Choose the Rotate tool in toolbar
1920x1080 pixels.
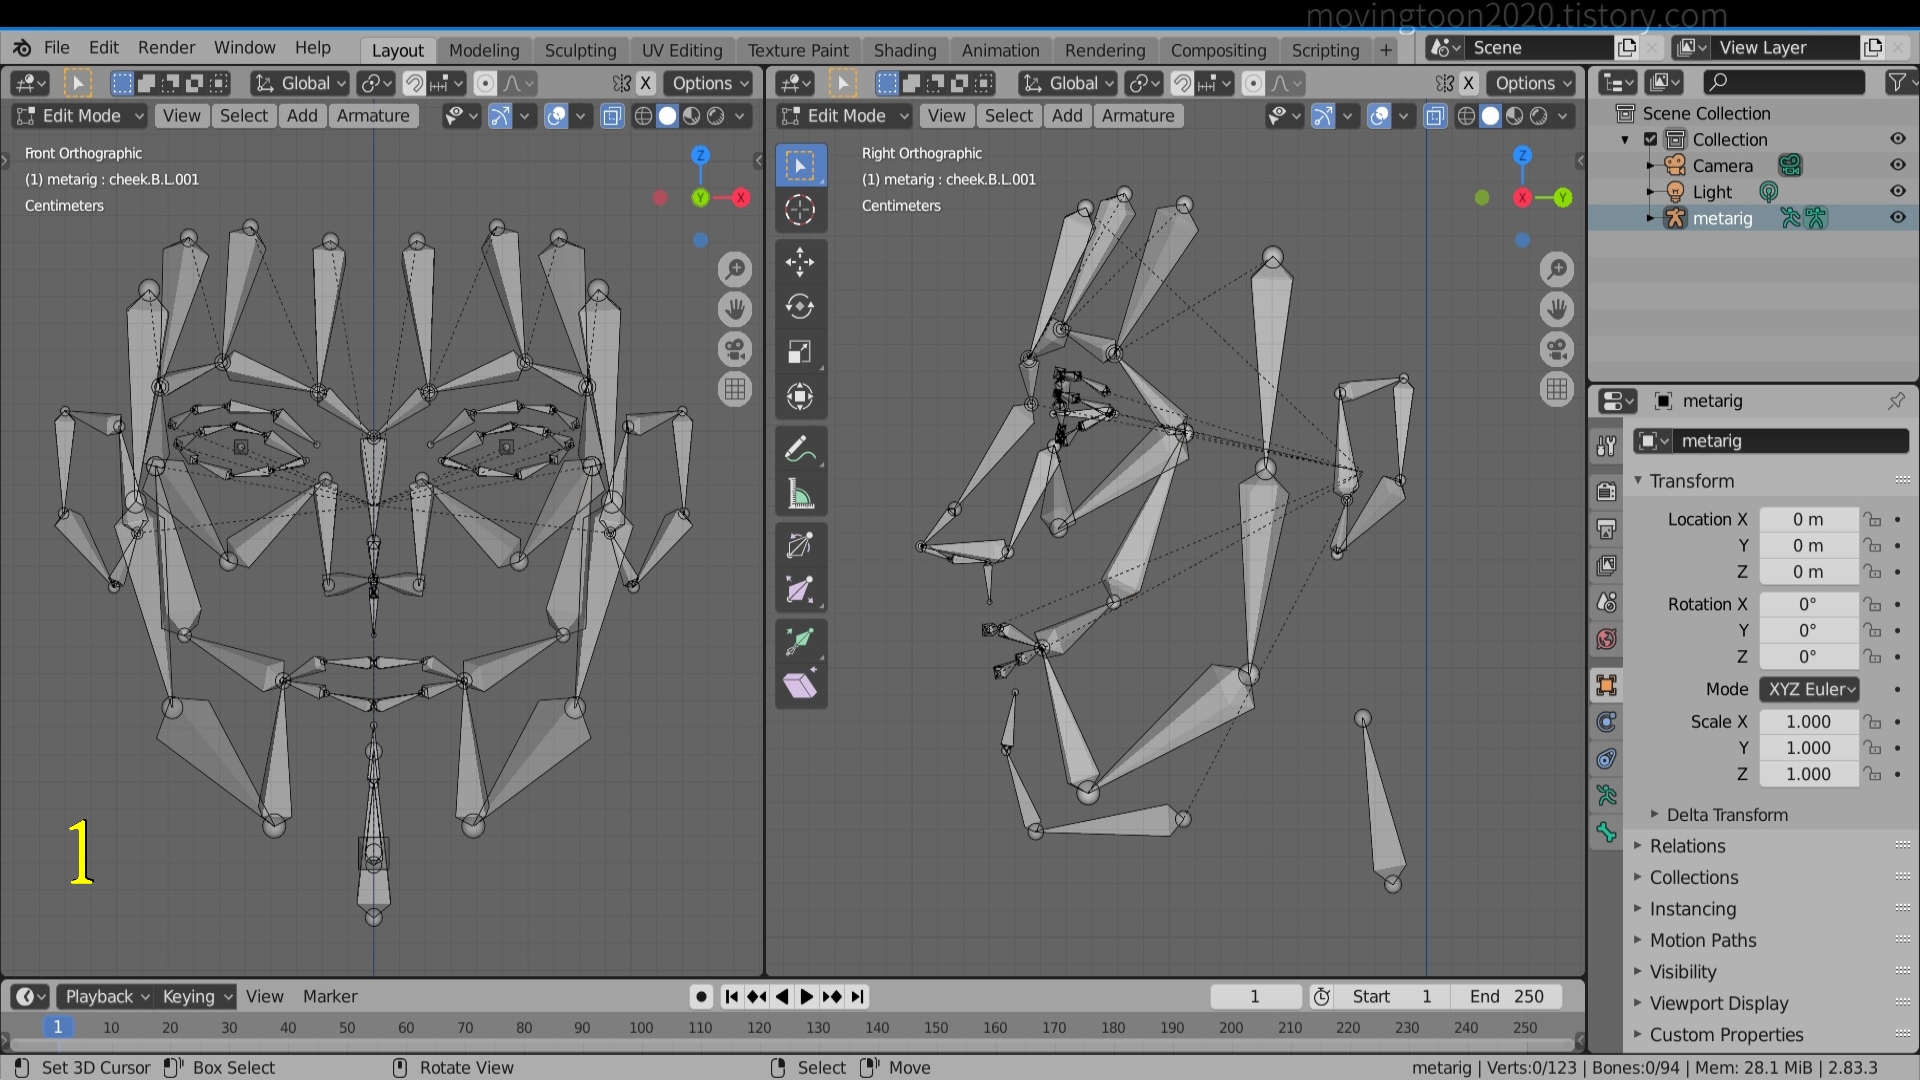point(800,306)
